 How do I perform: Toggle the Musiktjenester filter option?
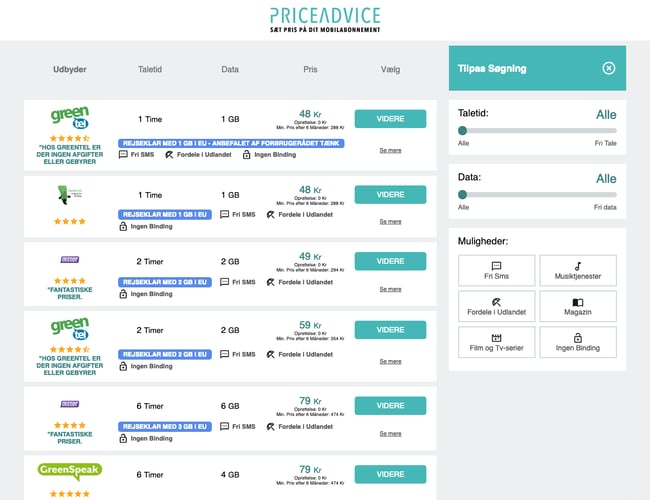coord(578,270)
